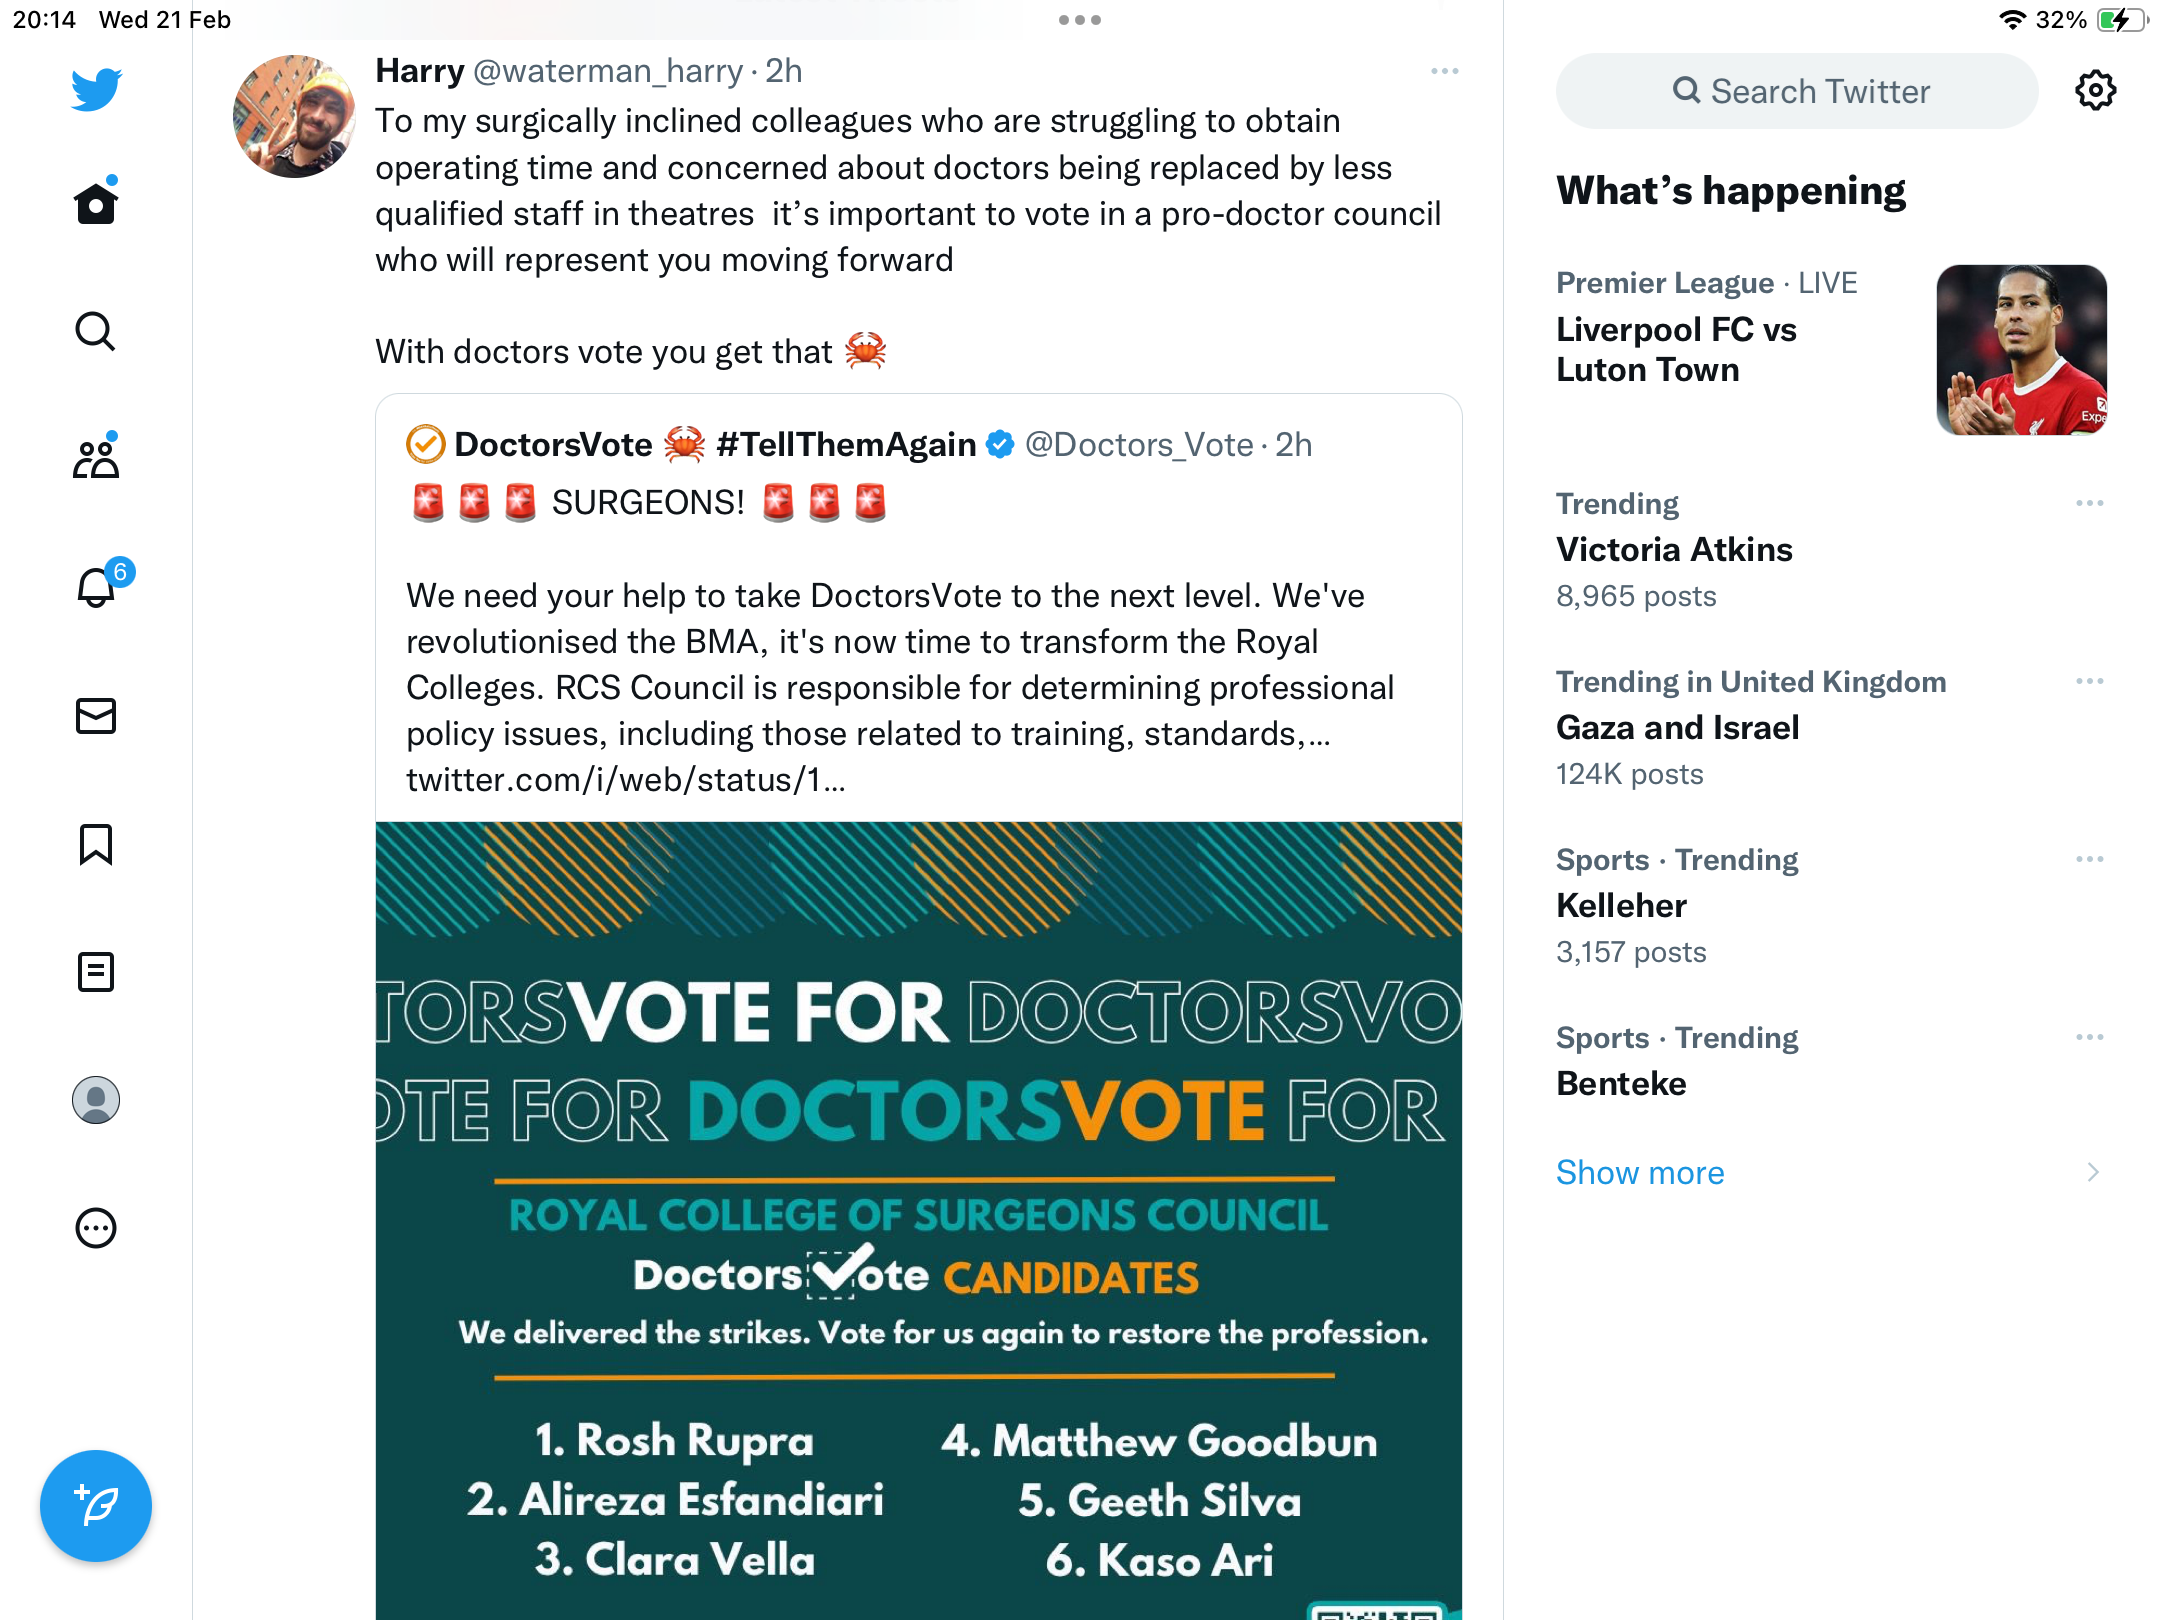Open options for Gaza and Israel trend
Image resolution: width=2160 pixels, height=1620 pixels.
click(2090, 681)
